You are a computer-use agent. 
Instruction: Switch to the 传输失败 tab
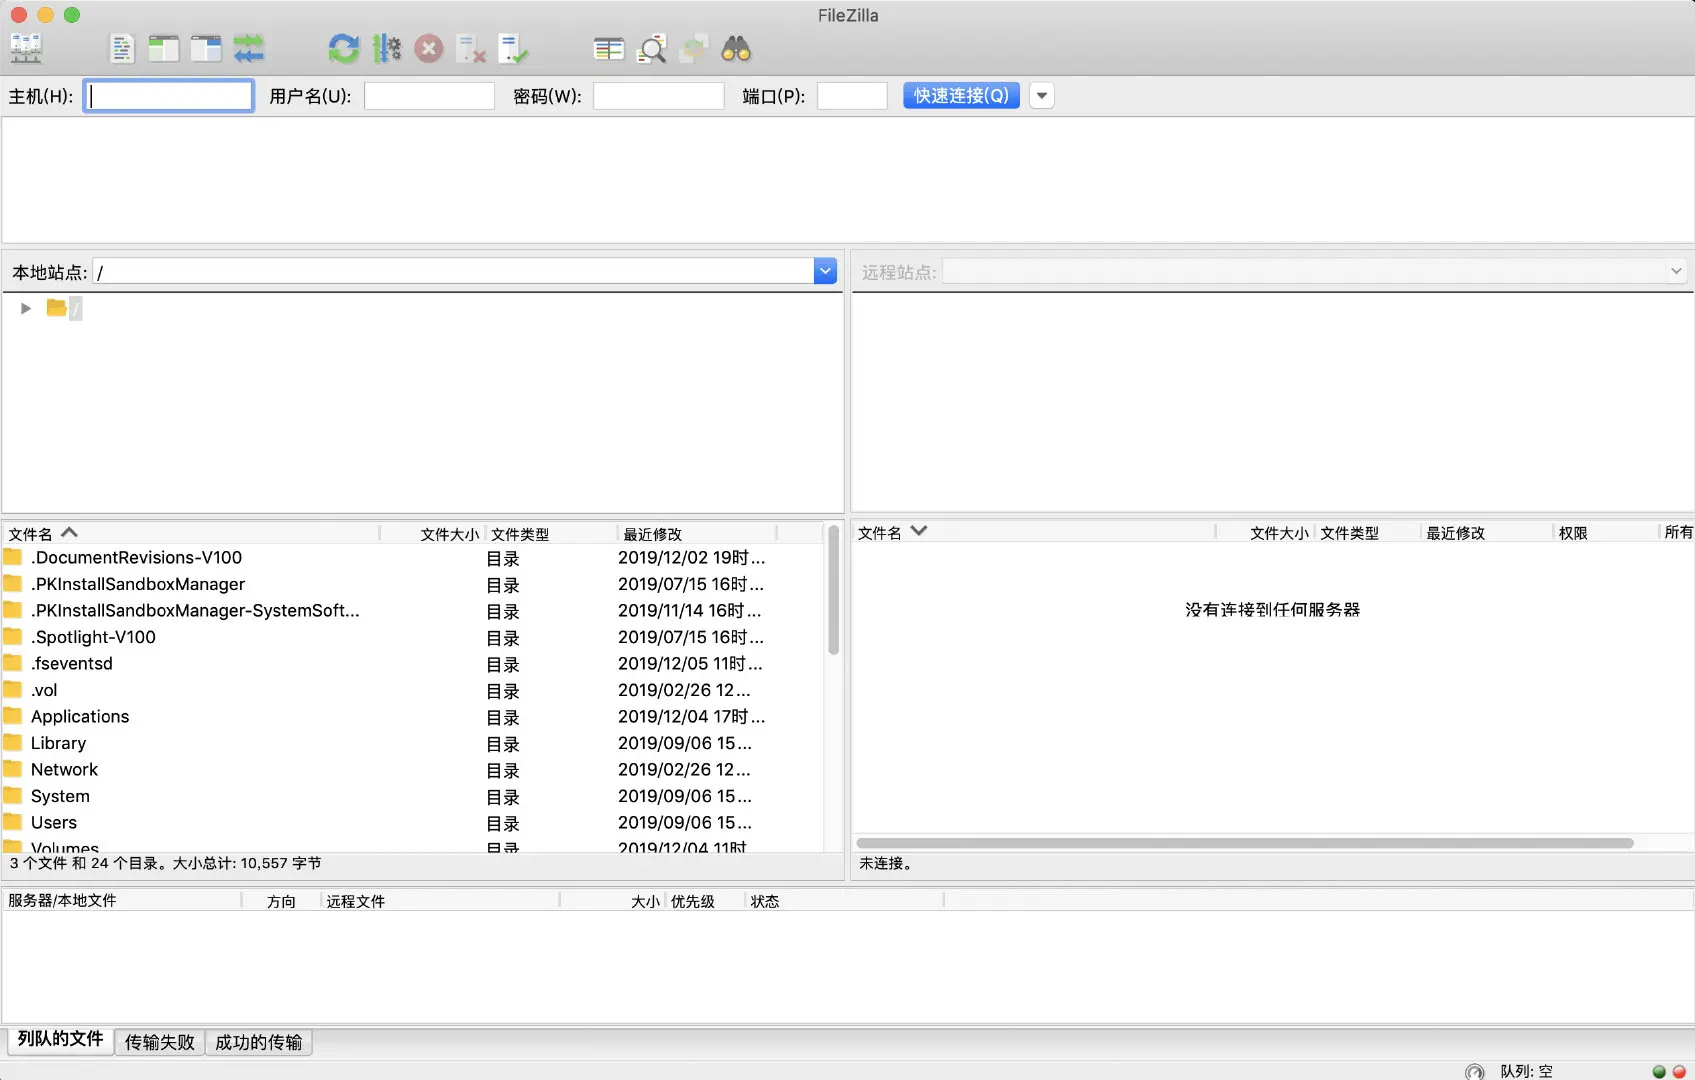(x=160, y=1042)
